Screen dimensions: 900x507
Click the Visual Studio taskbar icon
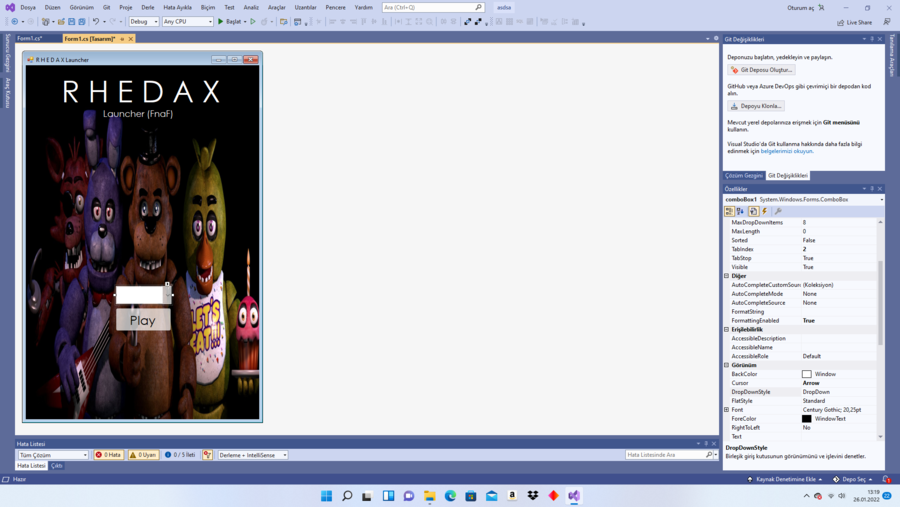click(574, 496)
